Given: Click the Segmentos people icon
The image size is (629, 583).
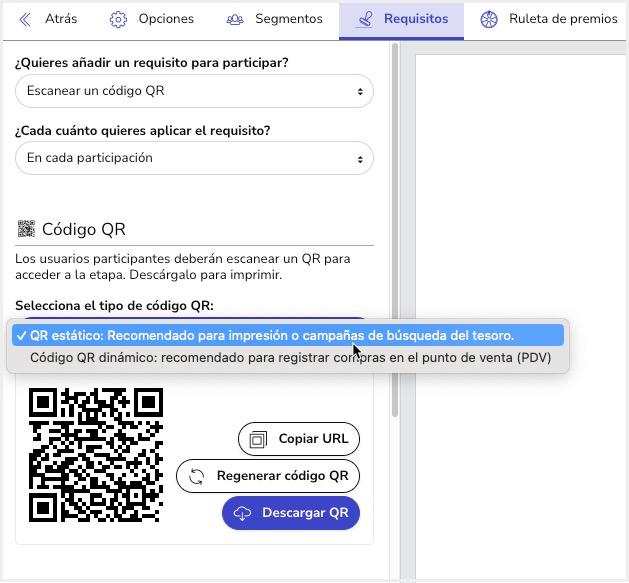Looking at the screenshot, I should 235,19.
